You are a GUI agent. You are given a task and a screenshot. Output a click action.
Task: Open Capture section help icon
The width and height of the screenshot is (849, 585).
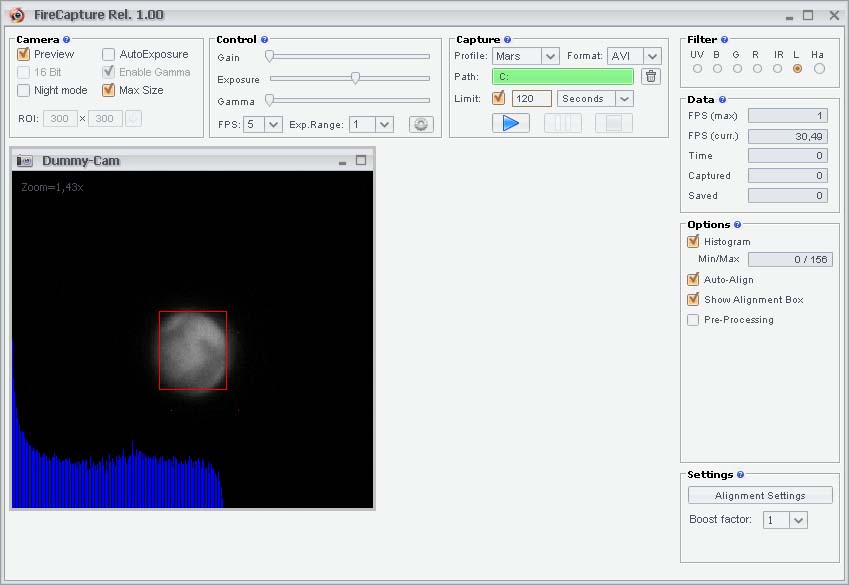pyautogui.click(x=507, y=40)
